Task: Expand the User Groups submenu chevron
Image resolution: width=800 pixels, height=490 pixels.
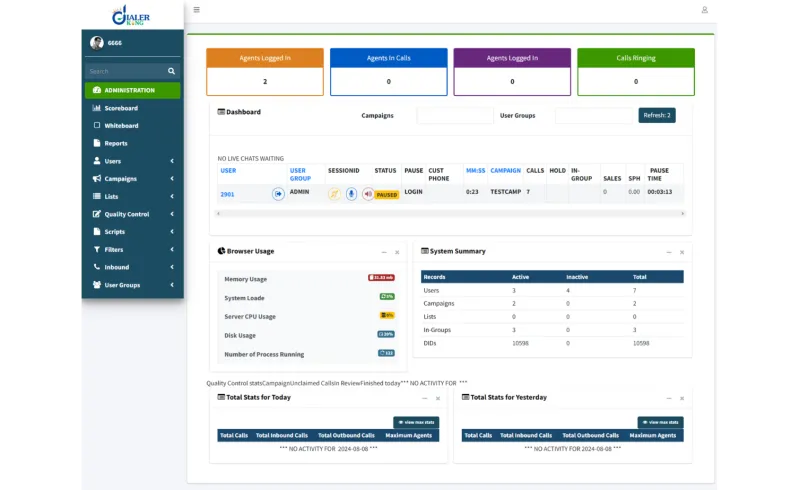Action: (172, 285)
